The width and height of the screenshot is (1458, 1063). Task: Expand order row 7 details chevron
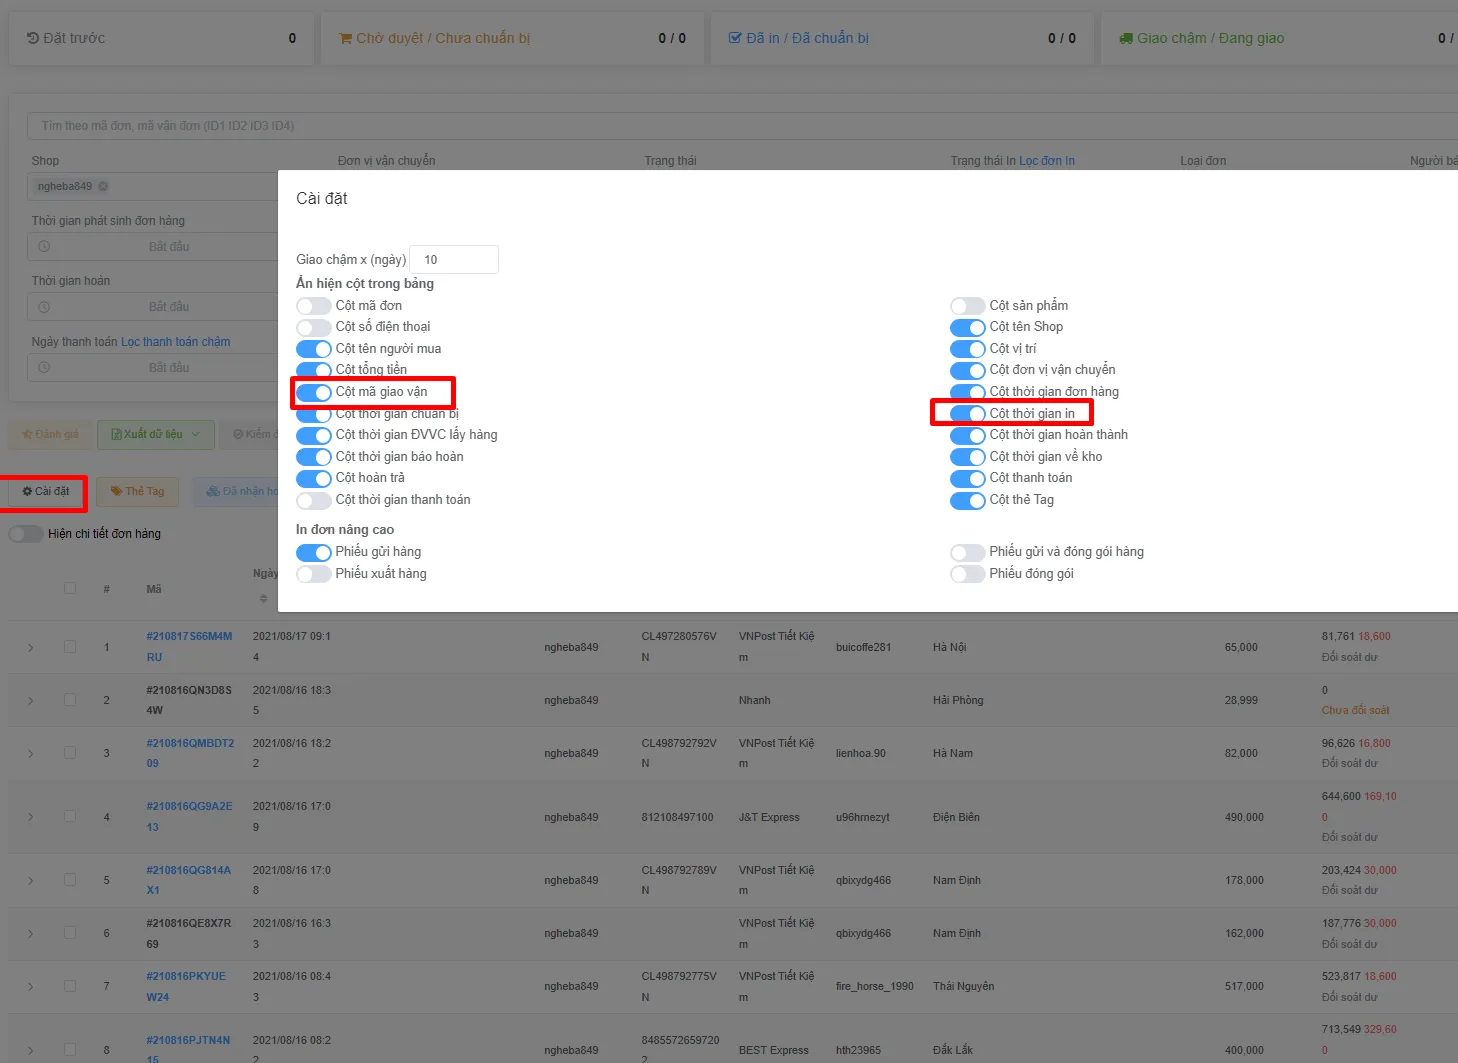pyautogui.click(x=31, y=987)
